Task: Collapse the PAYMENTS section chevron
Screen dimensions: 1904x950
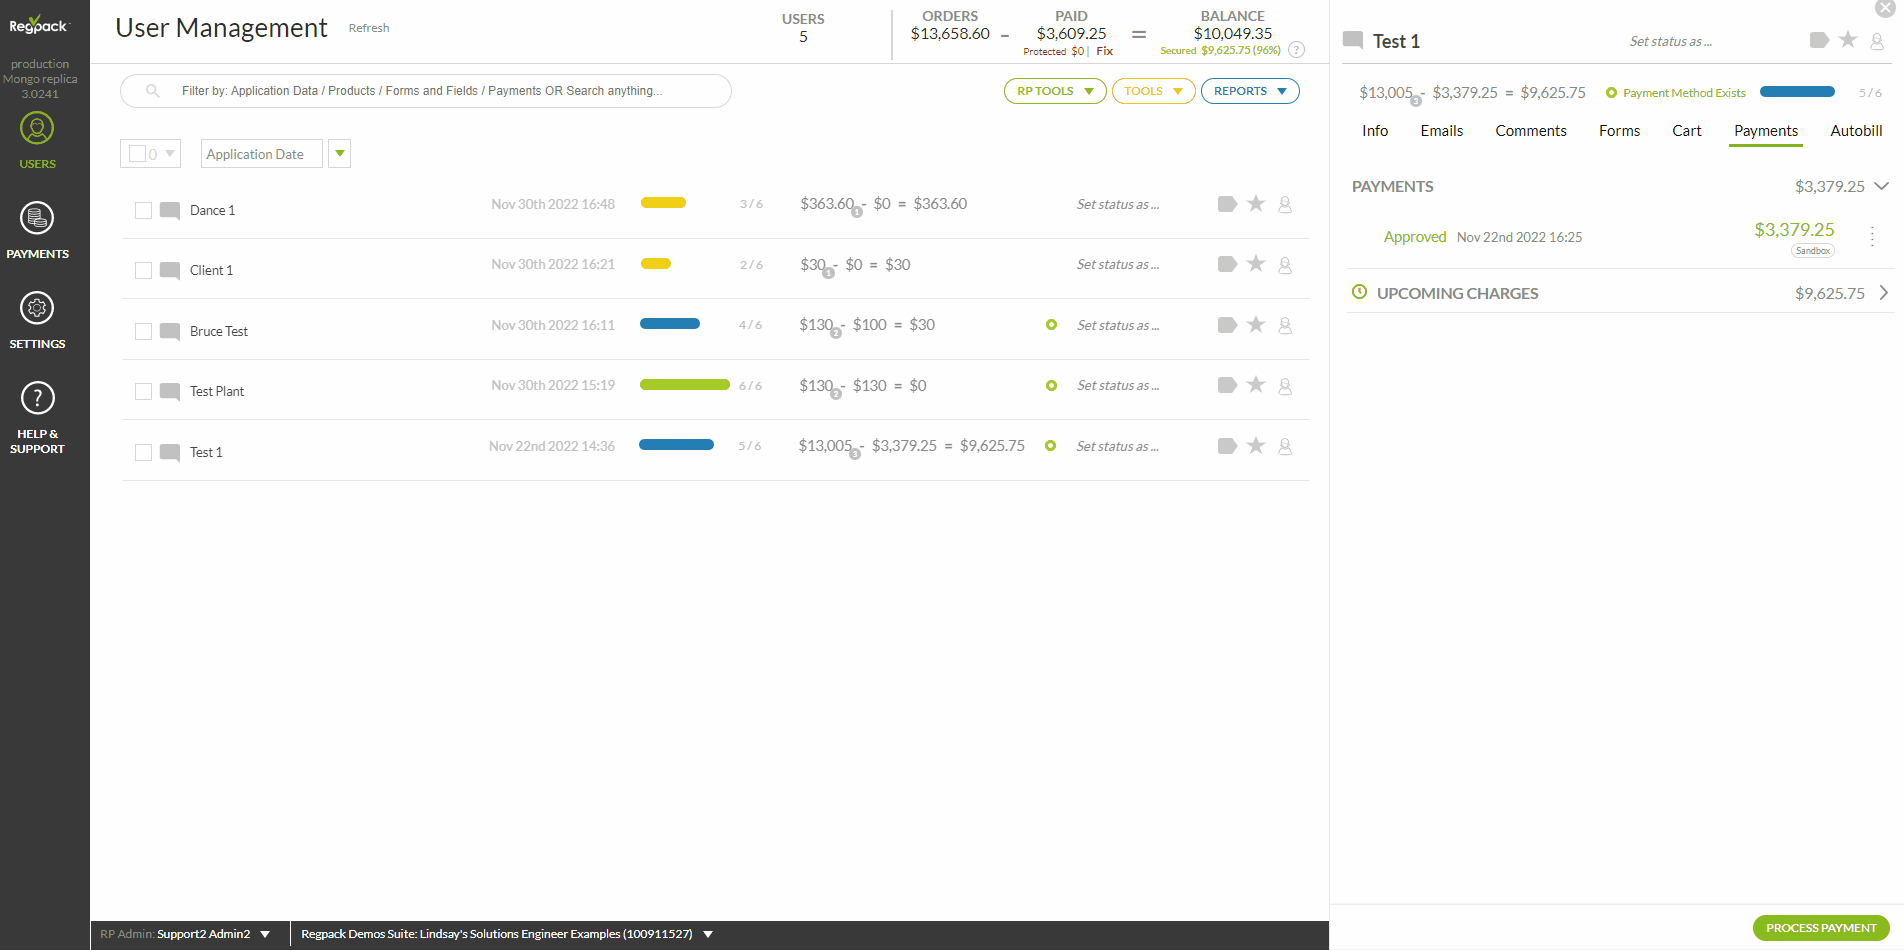Action: (x=1881, y=186)
